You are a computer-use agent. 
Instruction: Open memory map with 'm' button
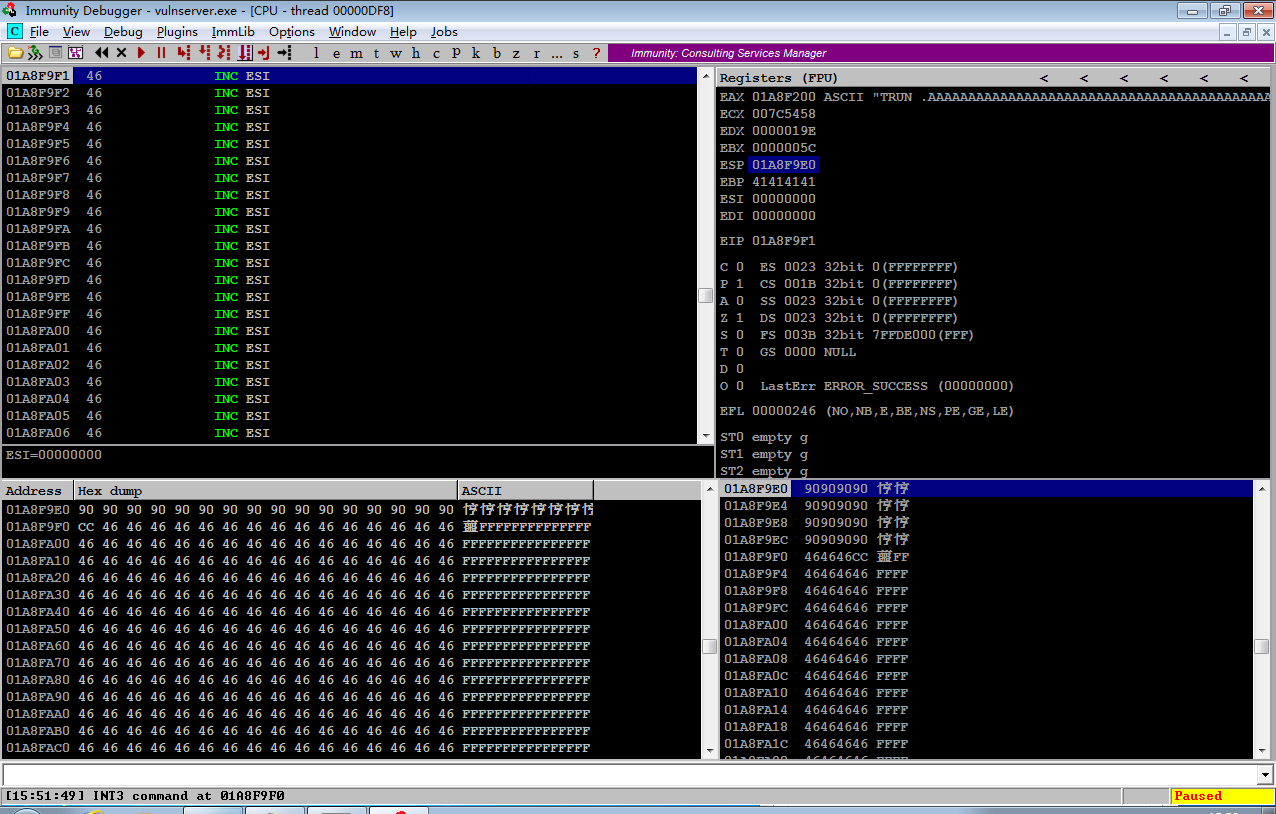coord(356,53)
